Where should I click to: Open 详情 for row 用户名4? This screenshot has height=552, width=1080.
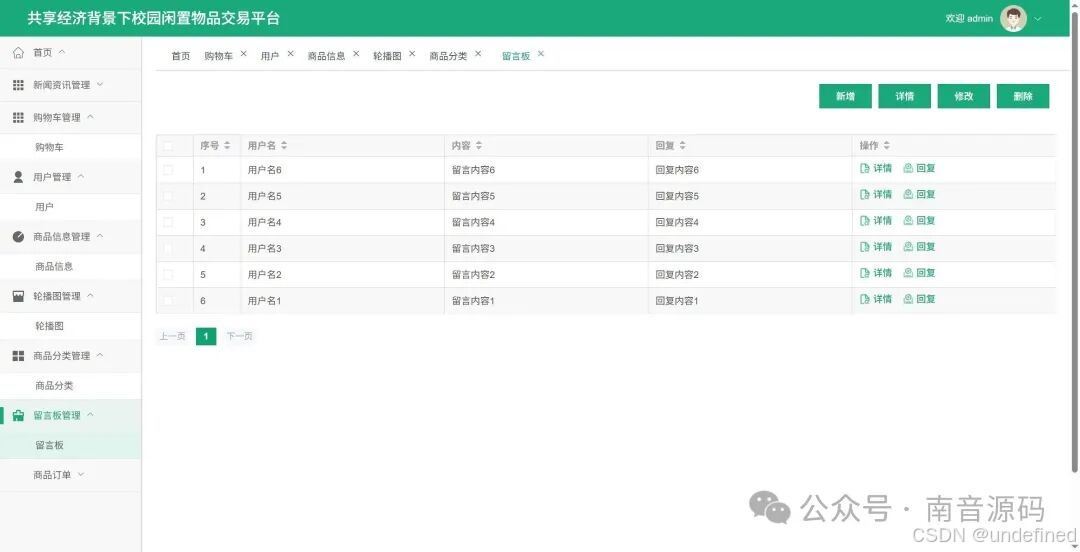click(876, 221)
